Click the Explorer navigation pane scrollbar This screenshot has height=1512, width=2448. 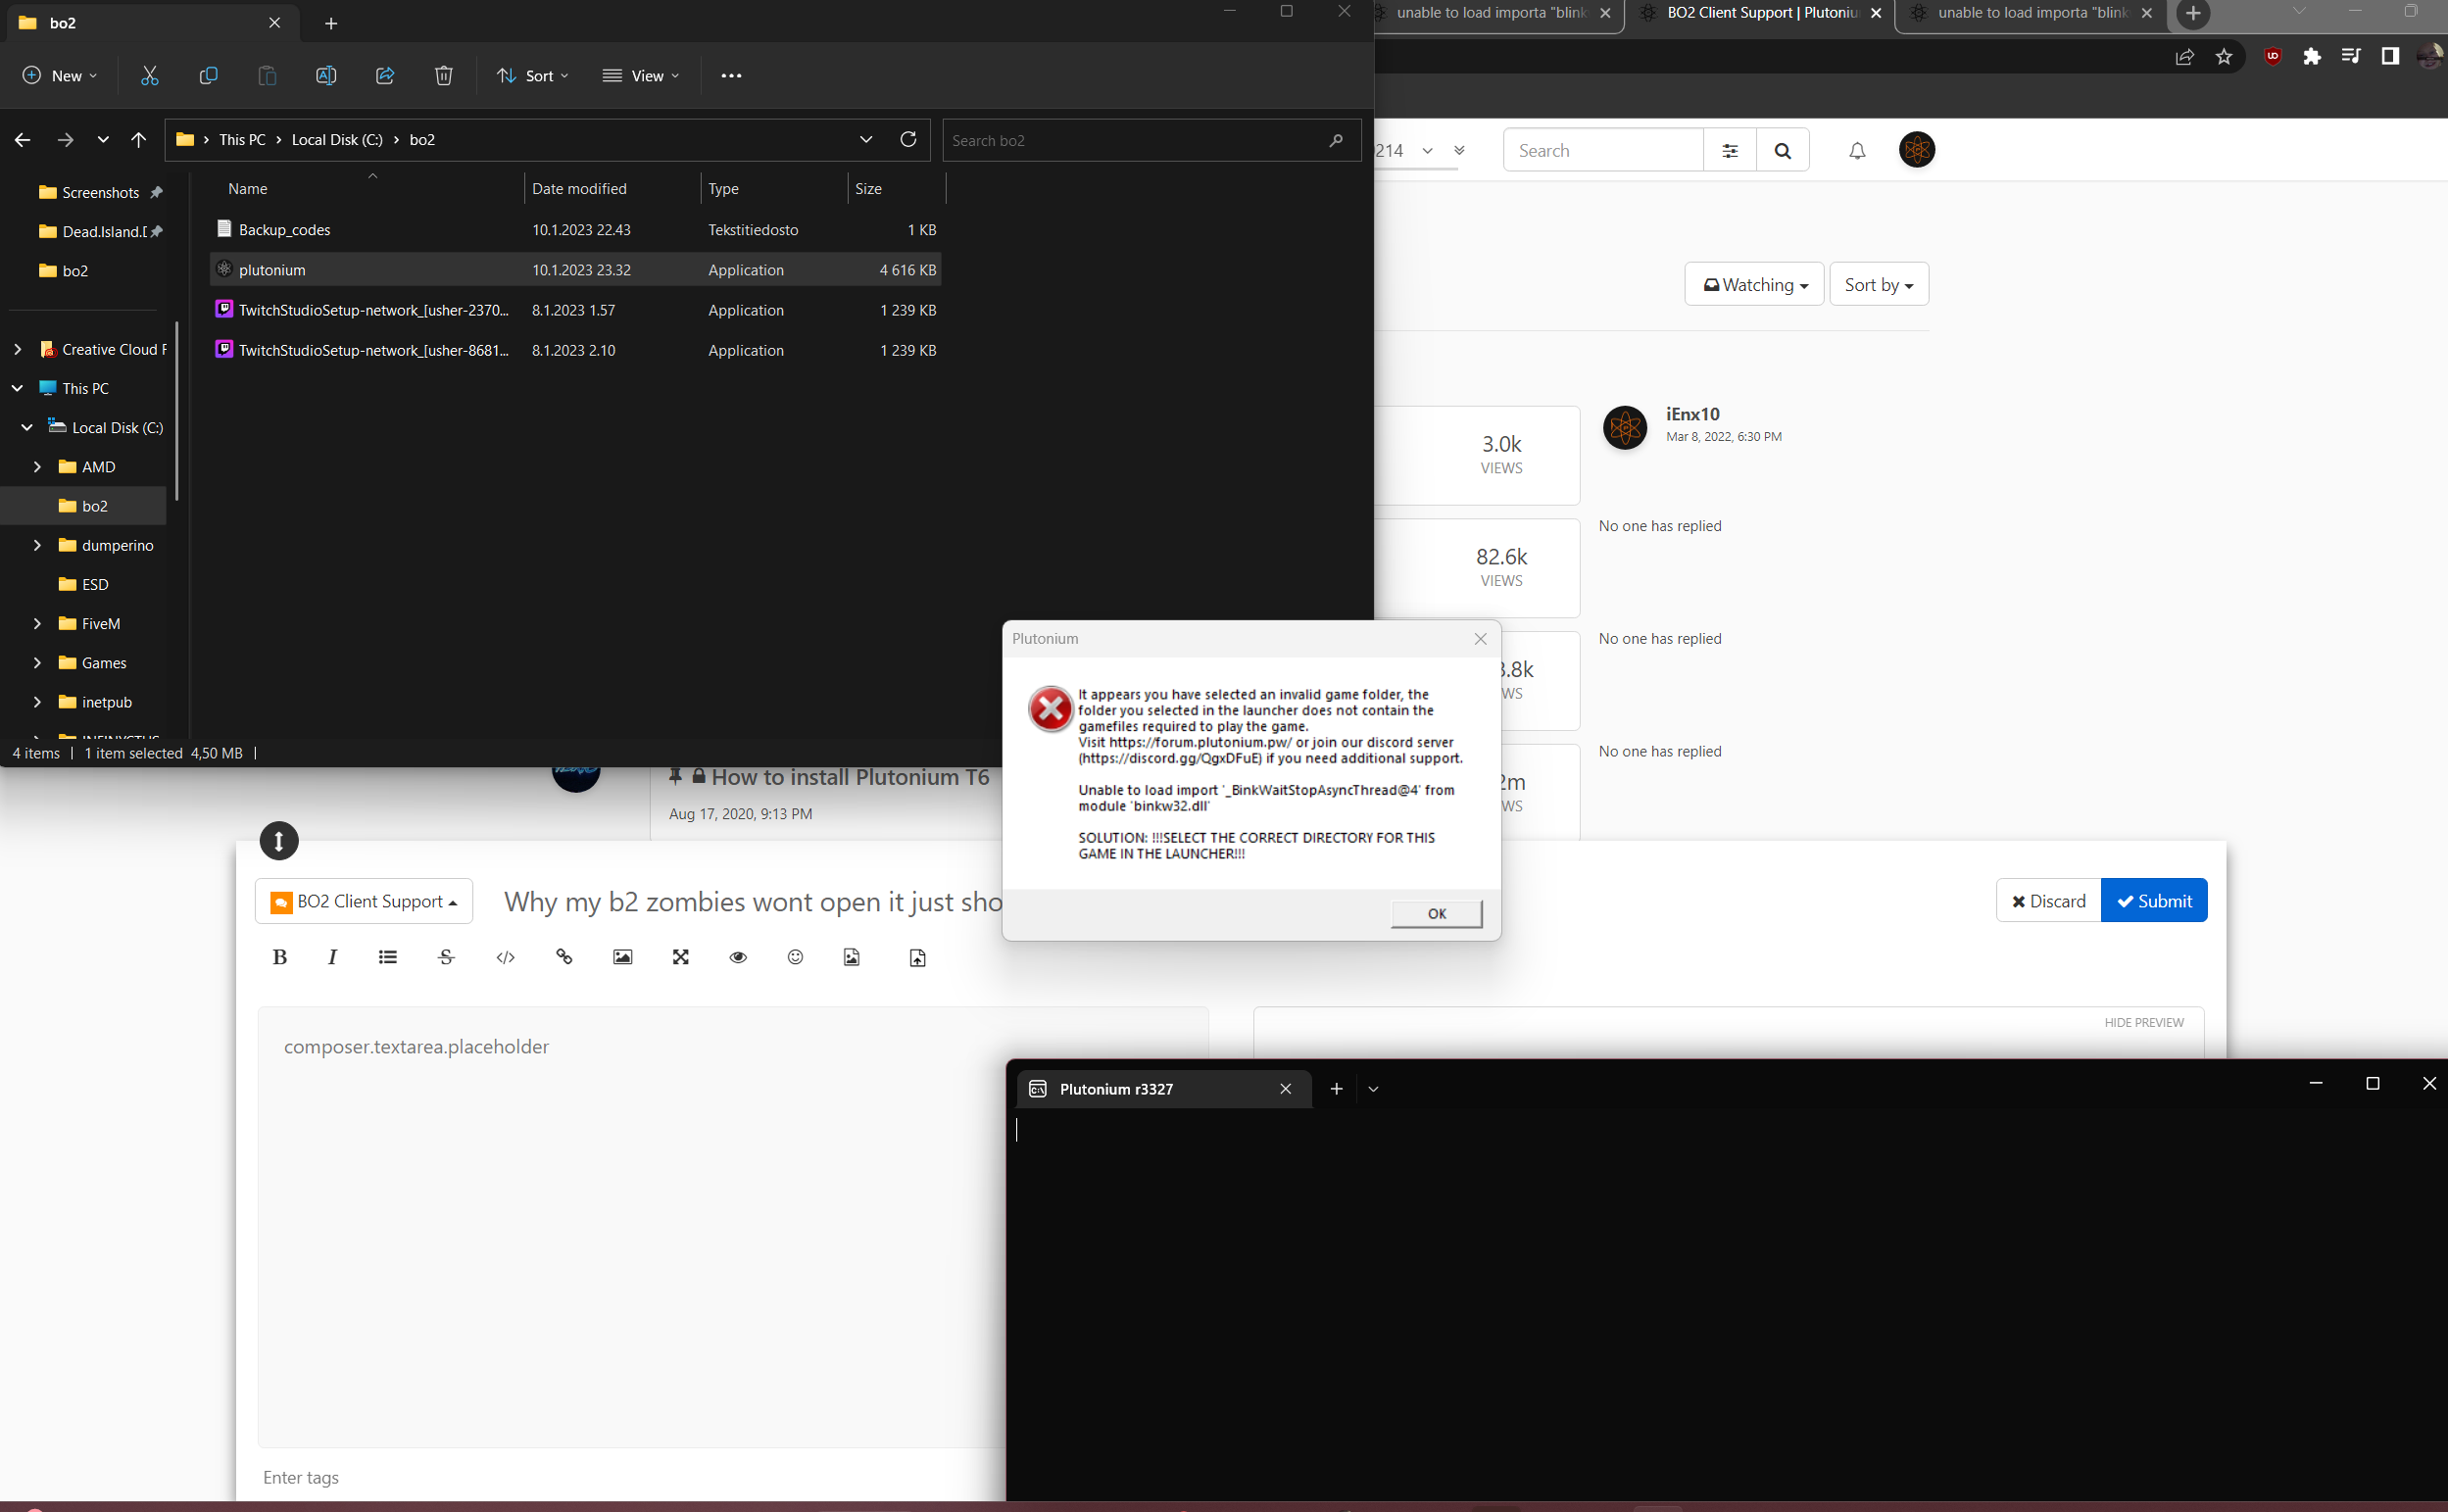(177, 410)
